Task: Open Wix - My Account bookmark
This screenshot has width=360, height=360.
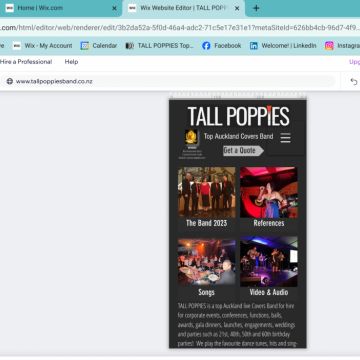Action: 43,46
